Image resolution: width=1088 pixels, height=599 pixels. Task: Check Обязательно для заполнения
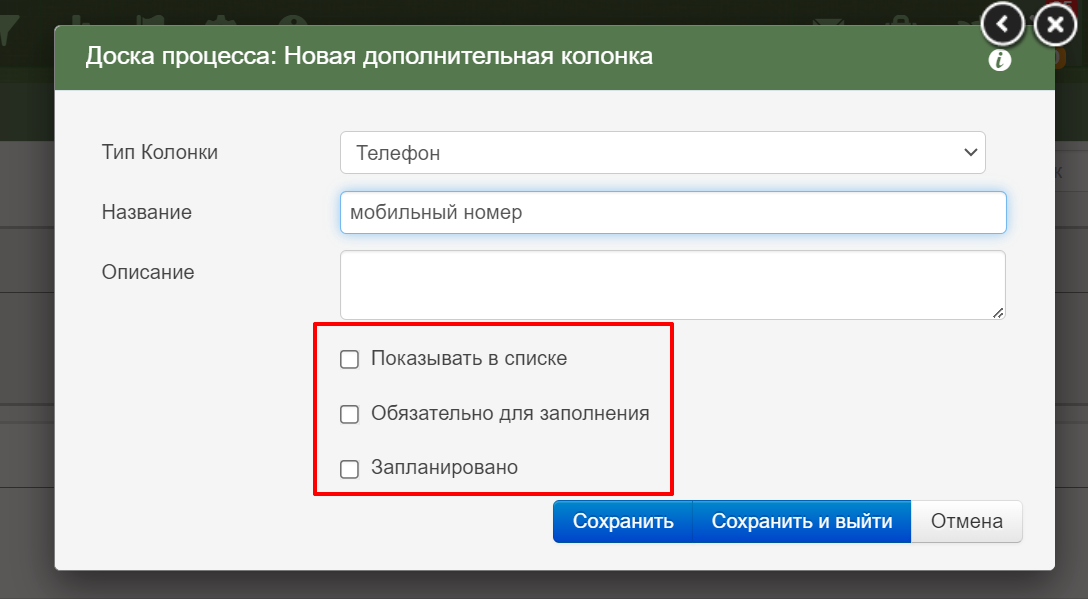click(x=349, y=414)
